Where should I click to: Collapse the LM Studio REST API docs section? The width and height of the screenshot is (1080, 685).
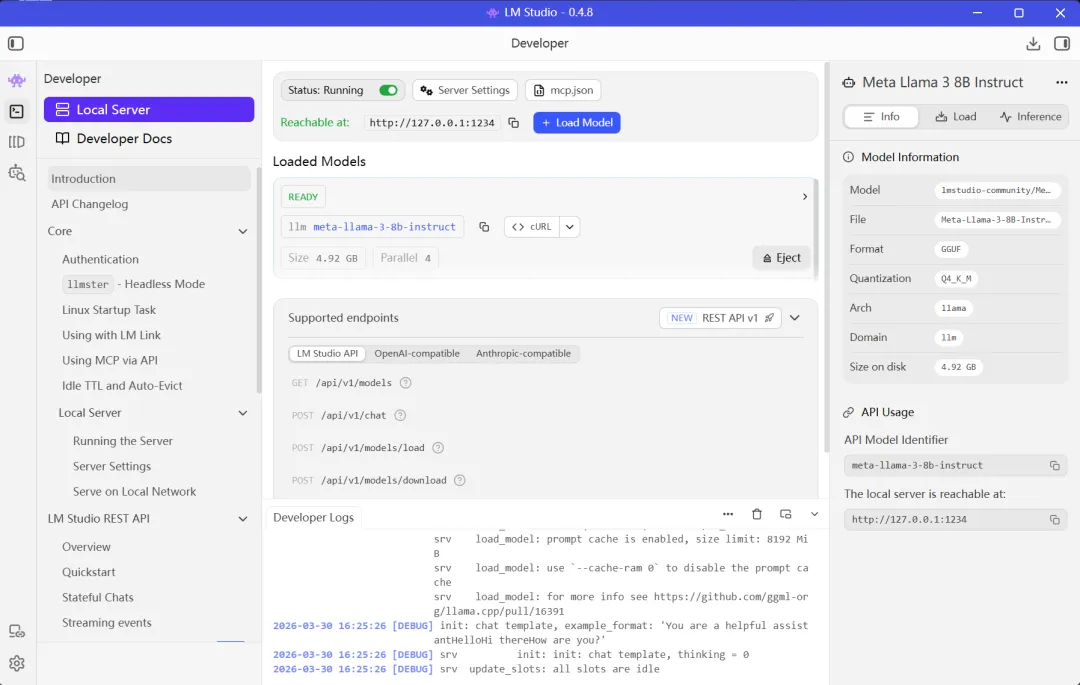(242, 519)
